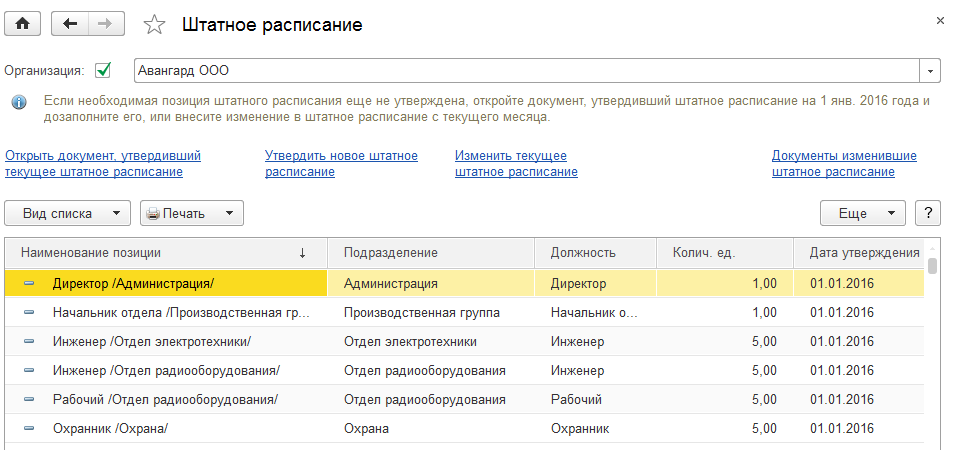Open Документы изменившие штатное расписание link
Viewport: 955px width, 450px height.
(843, 163)
